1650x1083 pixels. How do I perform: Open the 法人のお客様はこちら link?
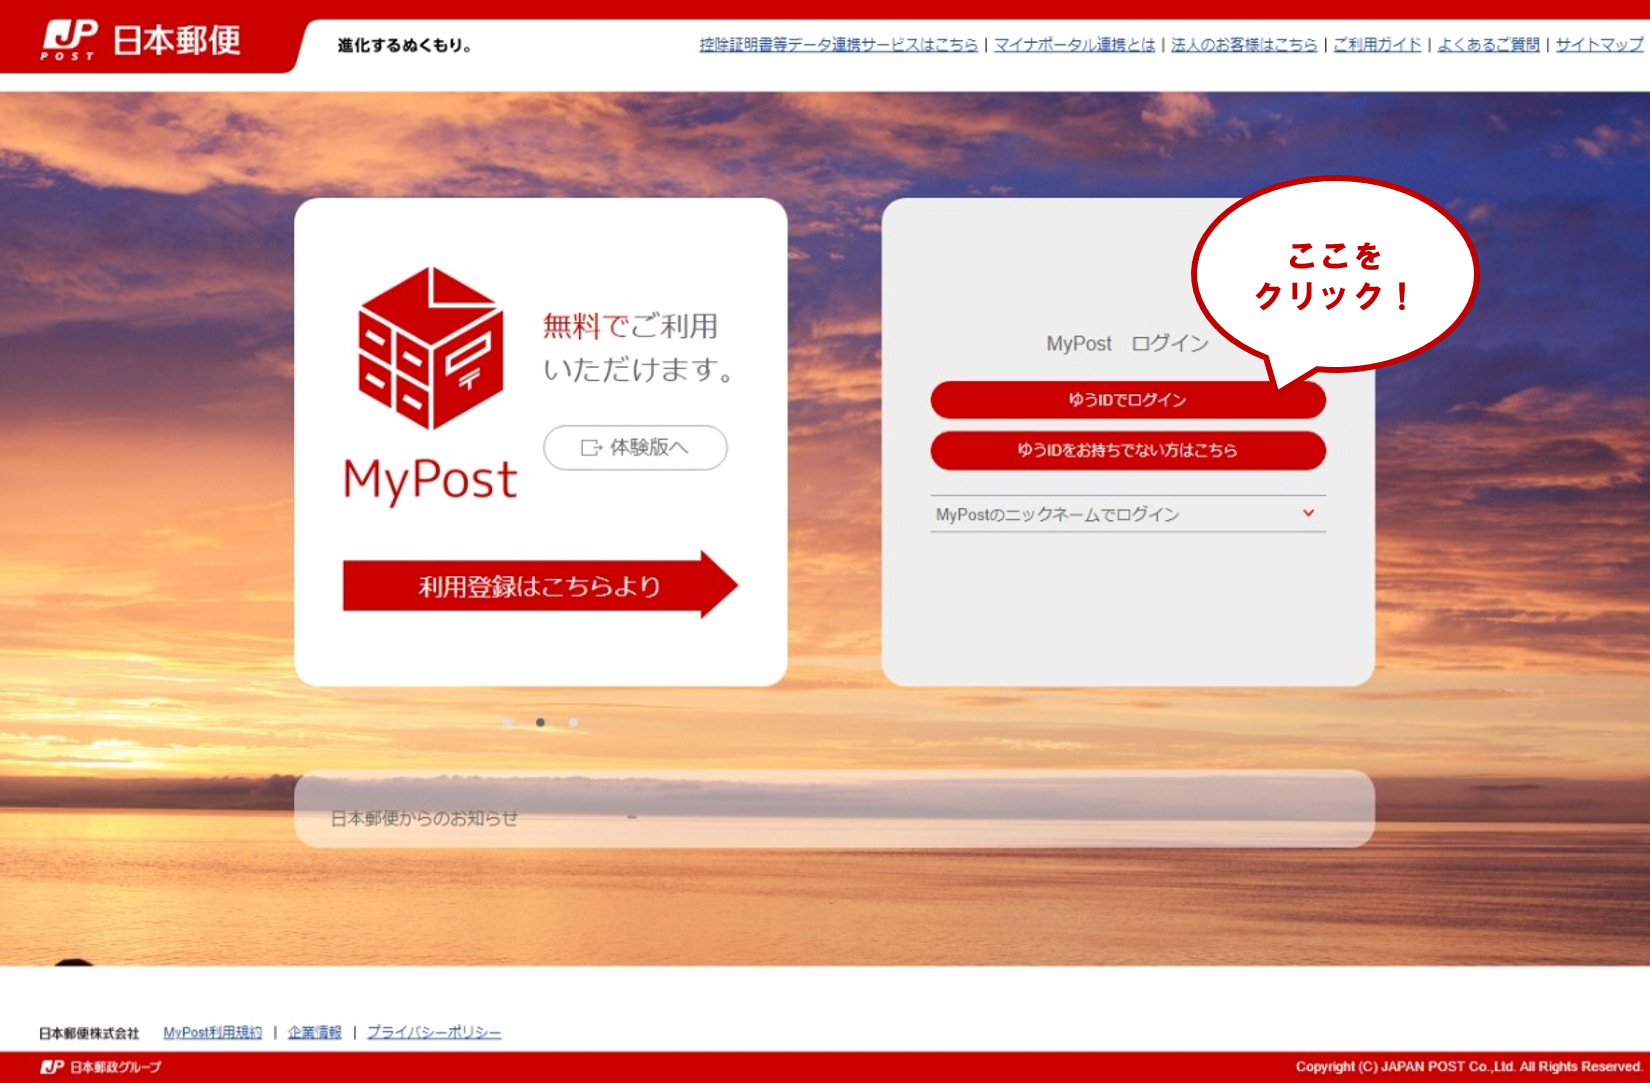[x=1244, y=45]
